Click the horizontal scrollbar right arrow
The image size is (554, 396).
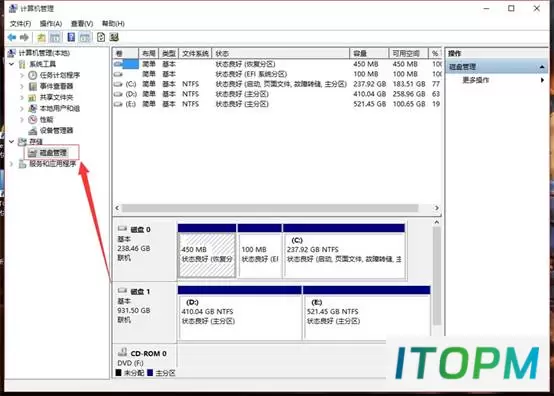tap(437, 208)
